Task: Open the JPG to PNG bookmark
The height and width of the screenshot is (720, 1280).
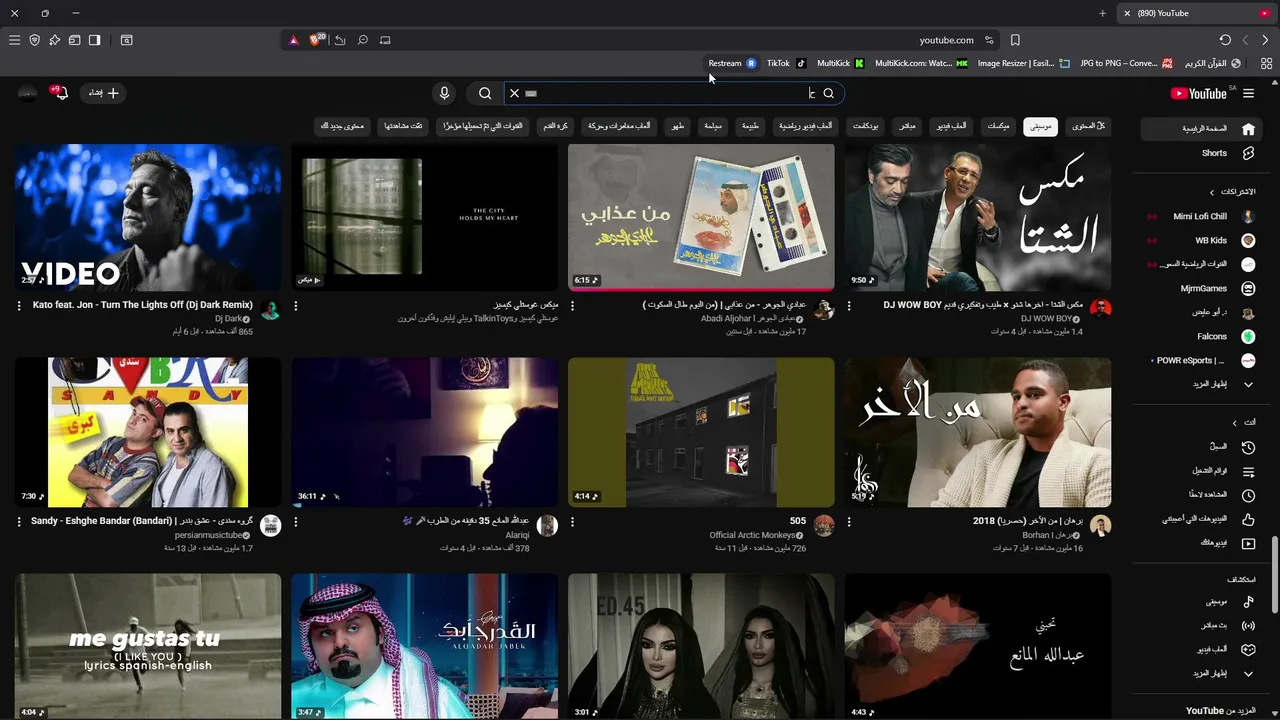Action: coord(1126,63)
